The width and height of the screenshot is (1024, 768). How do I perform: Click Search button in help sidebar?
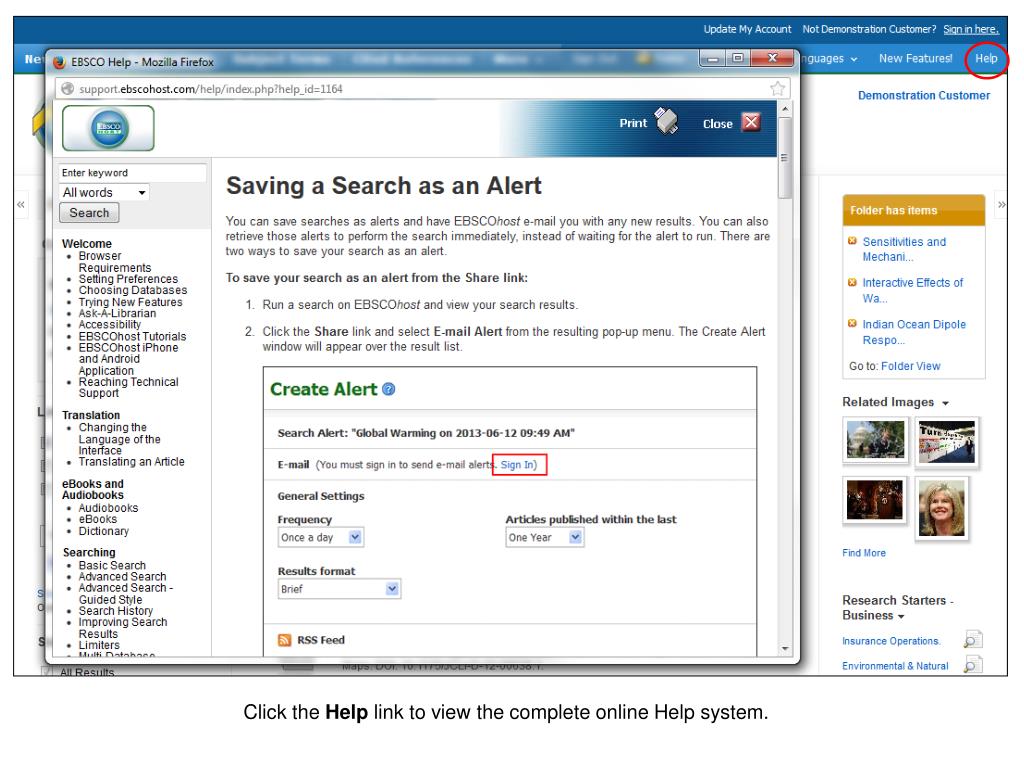[x=89, y=213]
